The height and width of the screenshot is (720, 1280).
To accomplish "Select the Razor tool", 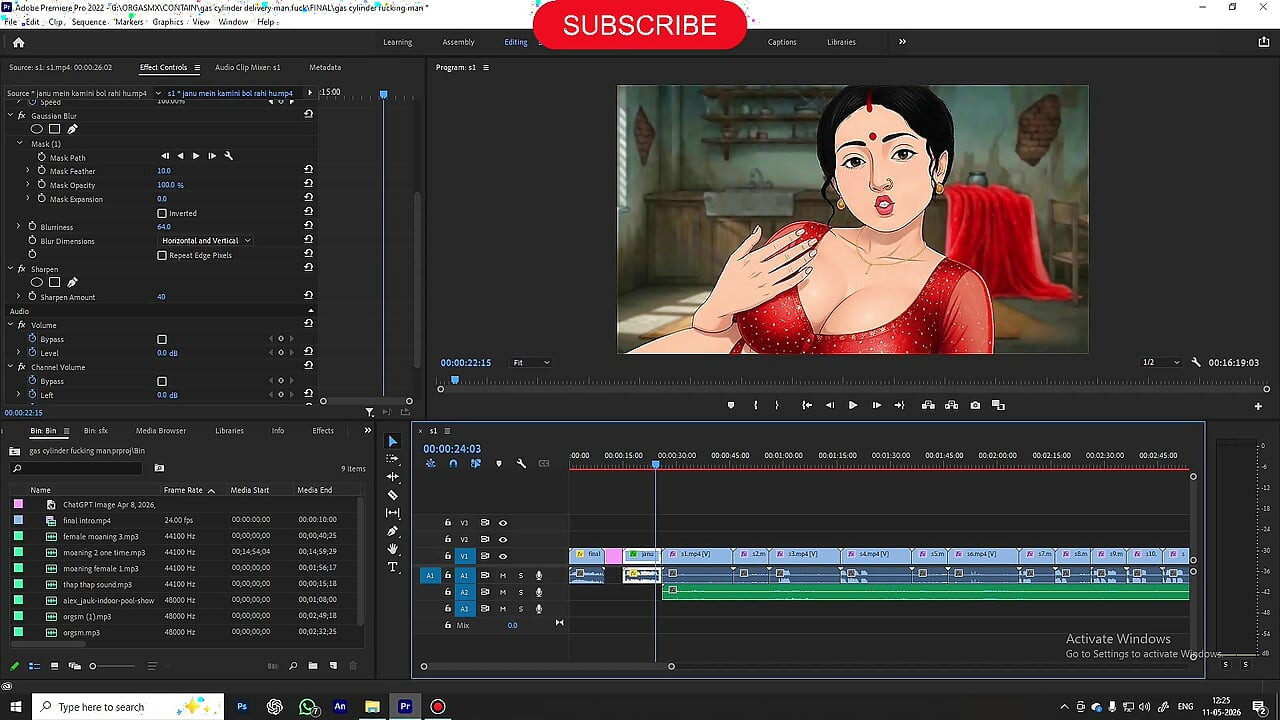I will coord(392,495).
